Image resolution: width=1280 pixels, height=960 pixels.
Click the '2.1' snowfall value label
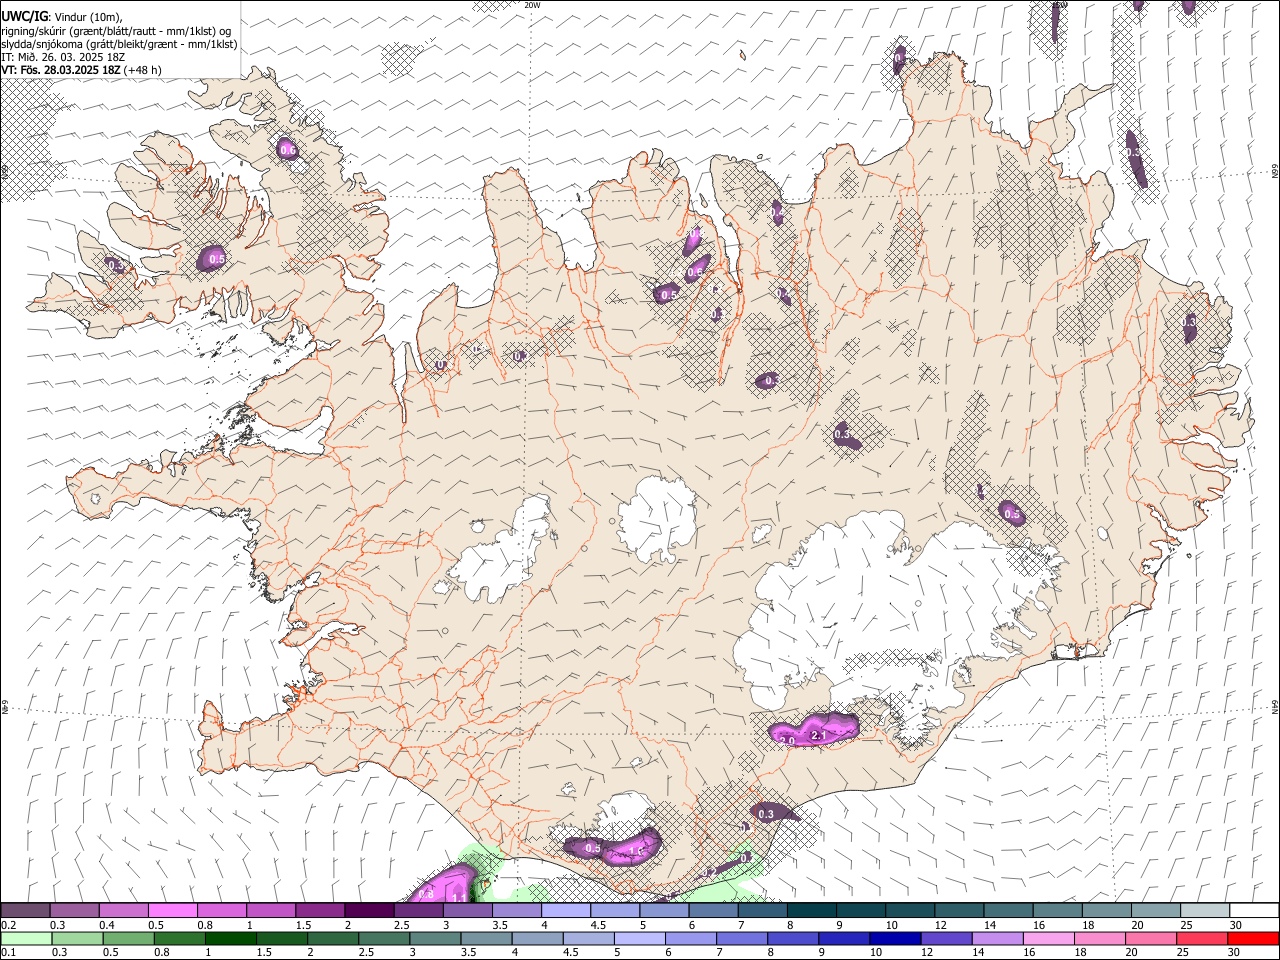(817, 735)
